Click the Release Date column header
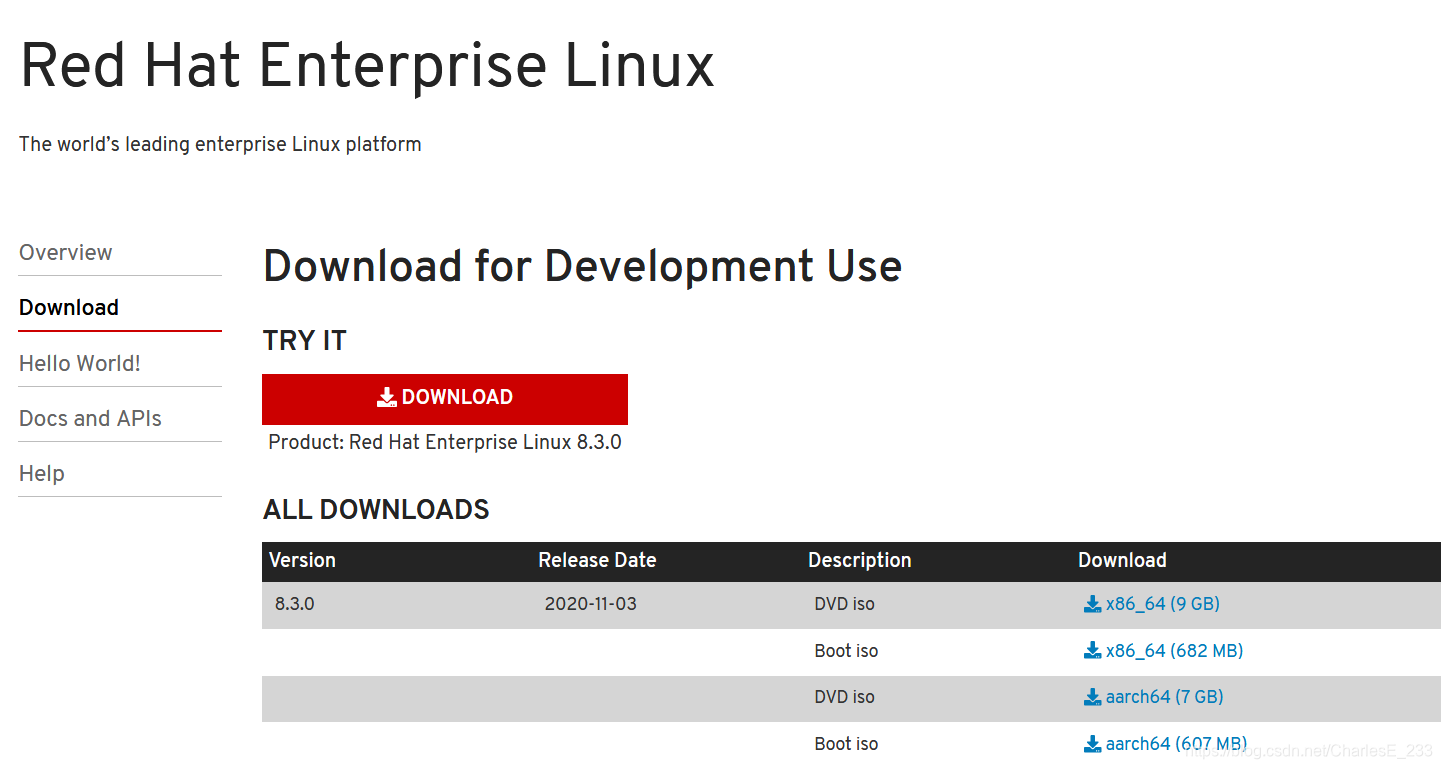This screenshot has width=1442, height=769. point(597,561)
